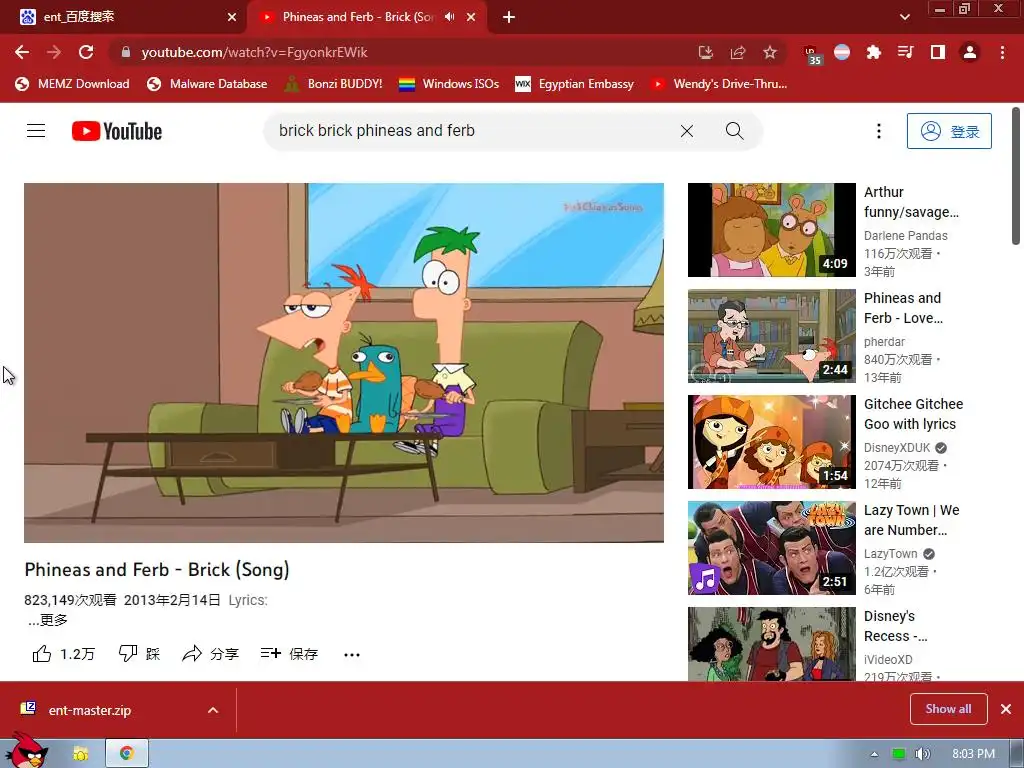This screenshot has height=768, width=1024.
Task: Close the downloads bar
Action: coord(1006,709)
